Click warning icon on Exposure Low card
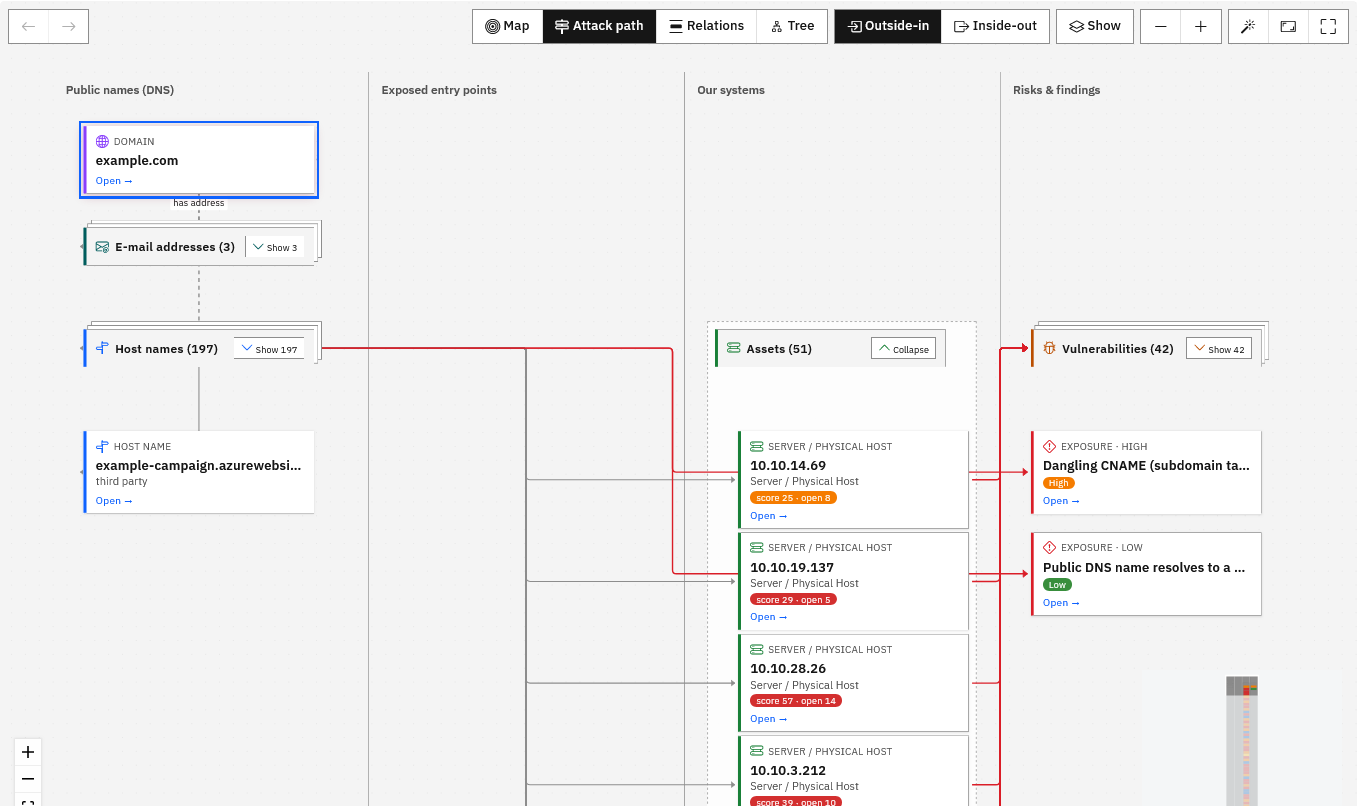The height and width of the screenshot is (806, 1361). (x=1050, y=548)
